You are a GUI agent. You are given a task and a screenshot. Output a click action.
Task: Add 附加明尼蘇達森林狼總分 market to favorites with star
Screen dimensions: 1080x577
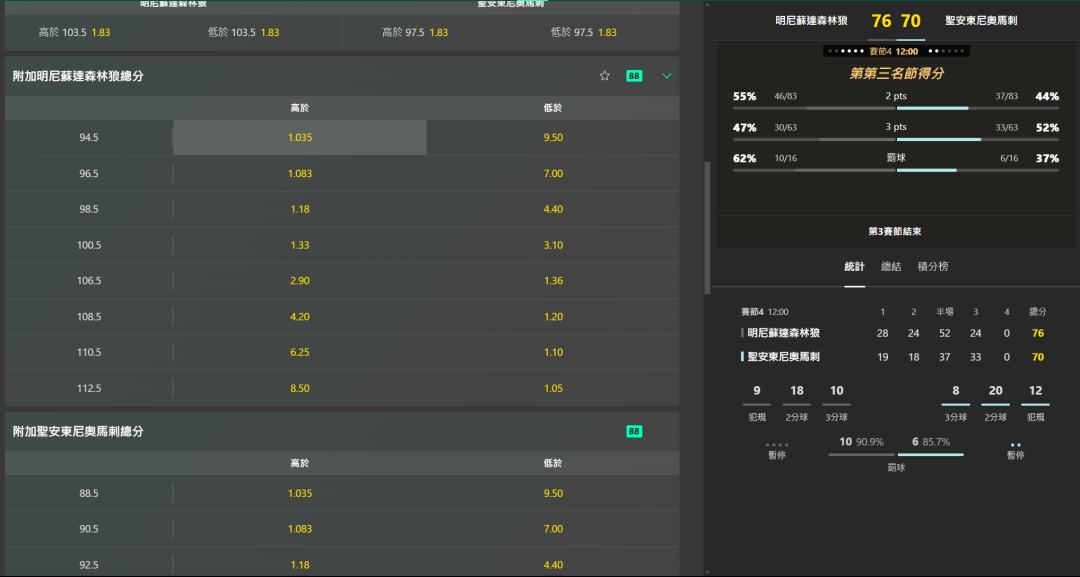pyautogui.click(x=604, y=76)
